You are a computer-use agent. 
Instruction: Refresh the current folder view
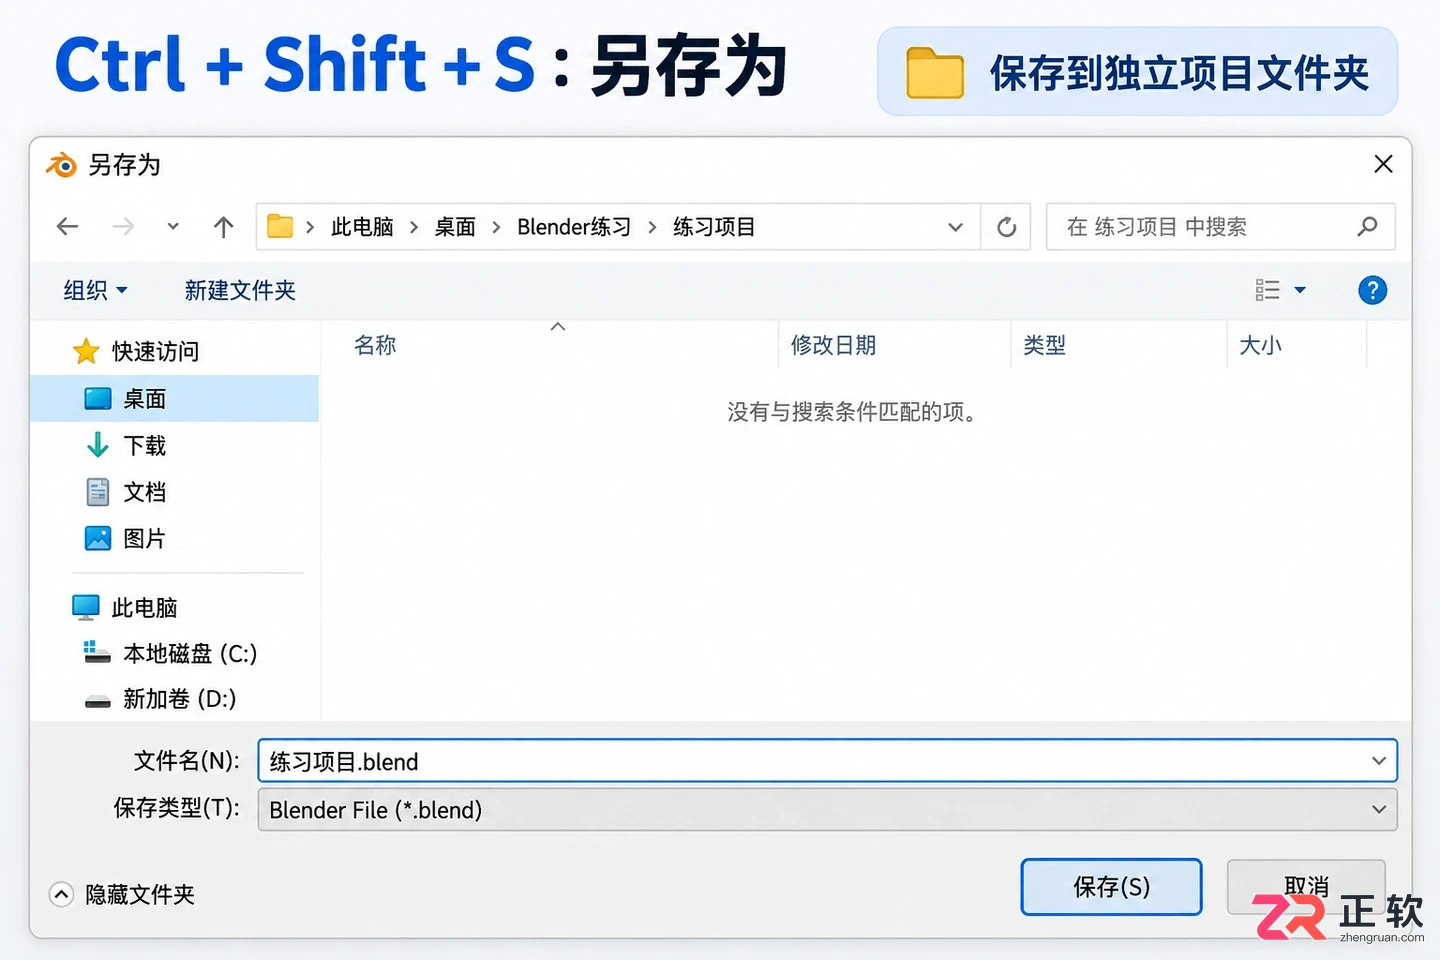(x=1006, y=227)
